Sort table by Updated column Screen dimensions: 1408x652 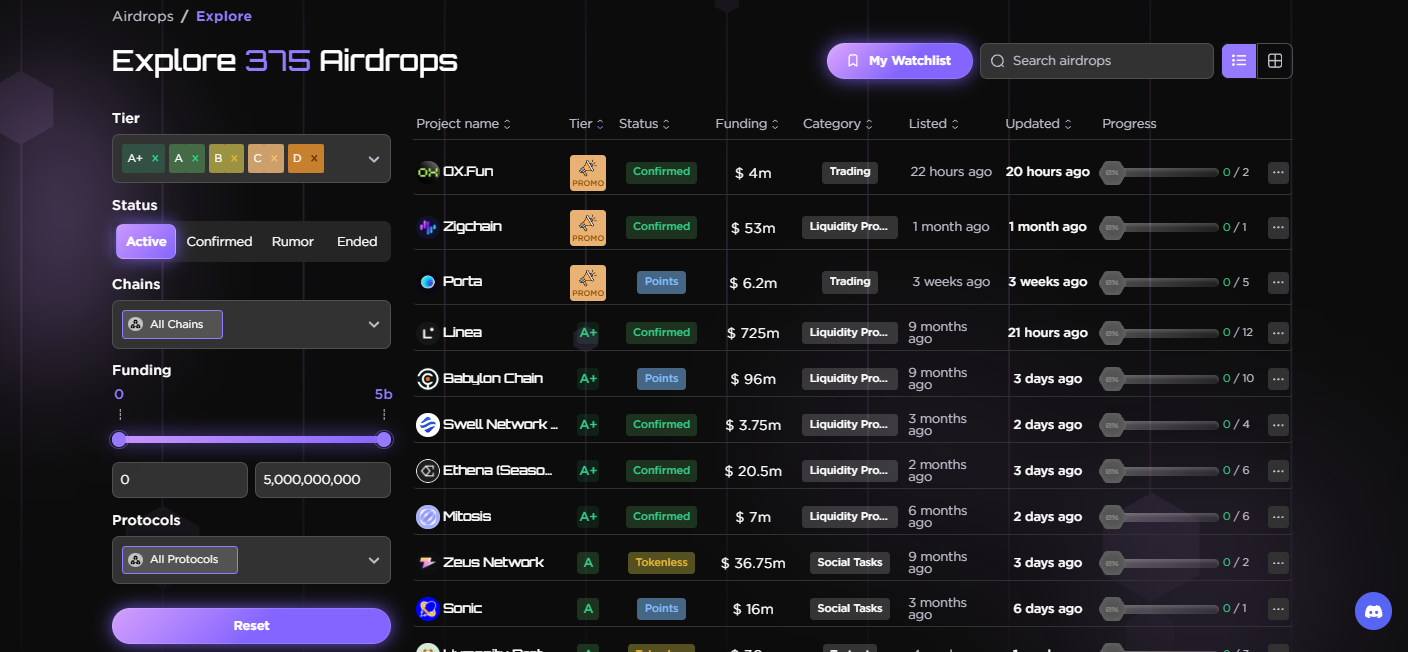1039,124
